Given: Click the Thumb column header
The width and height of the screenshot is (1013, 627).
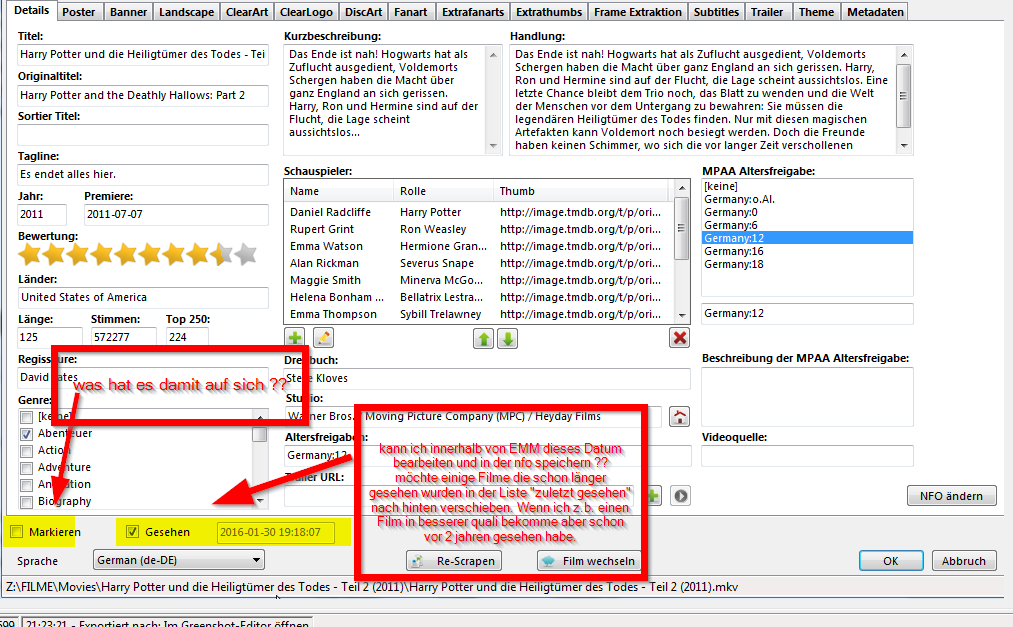Looking at the screenshot, I should coord(583,191).
